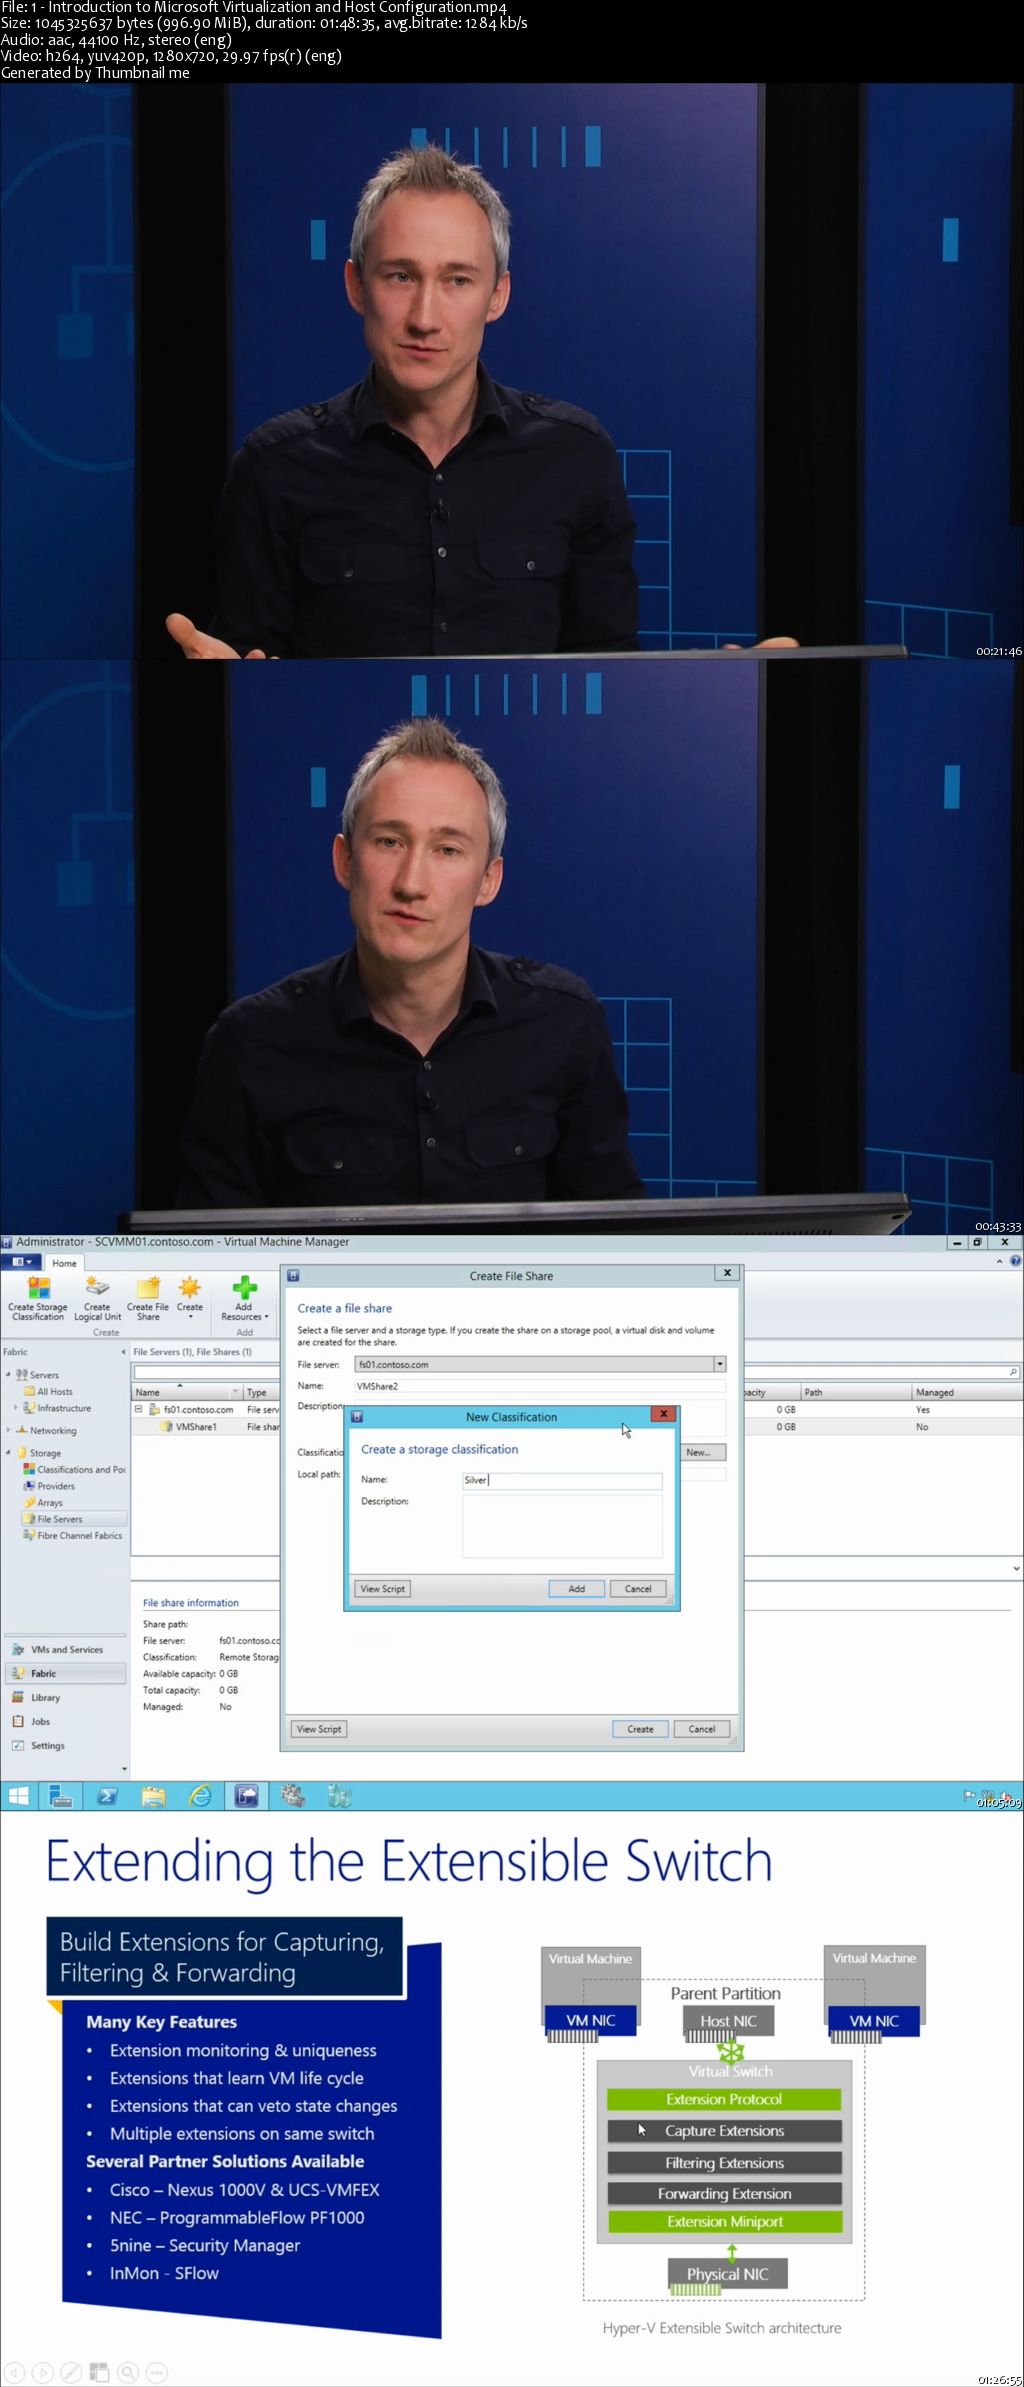Click the green Add Resources icon
Screen dimensions: 1024x2387
(x=244, y=1288)
